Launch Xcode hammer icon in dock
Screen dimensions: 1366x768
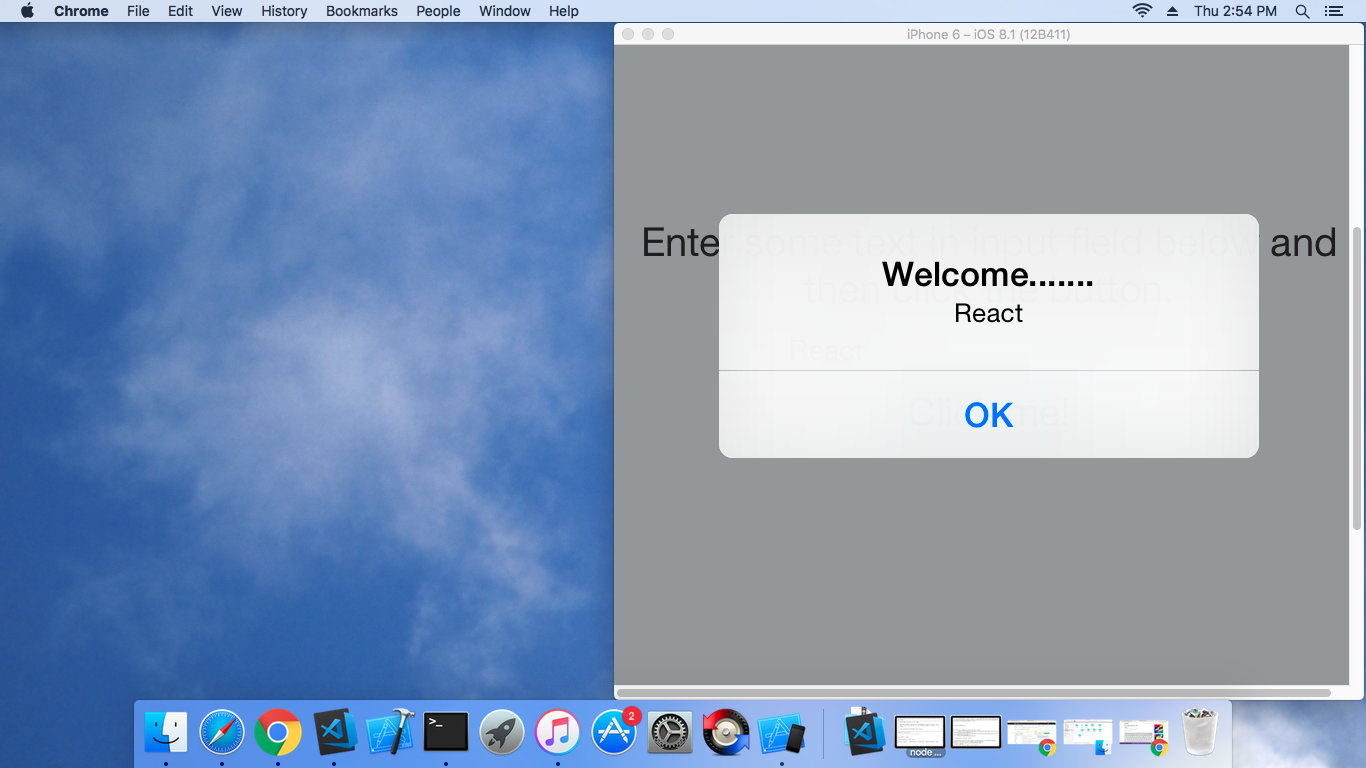(x=390, y=733)
